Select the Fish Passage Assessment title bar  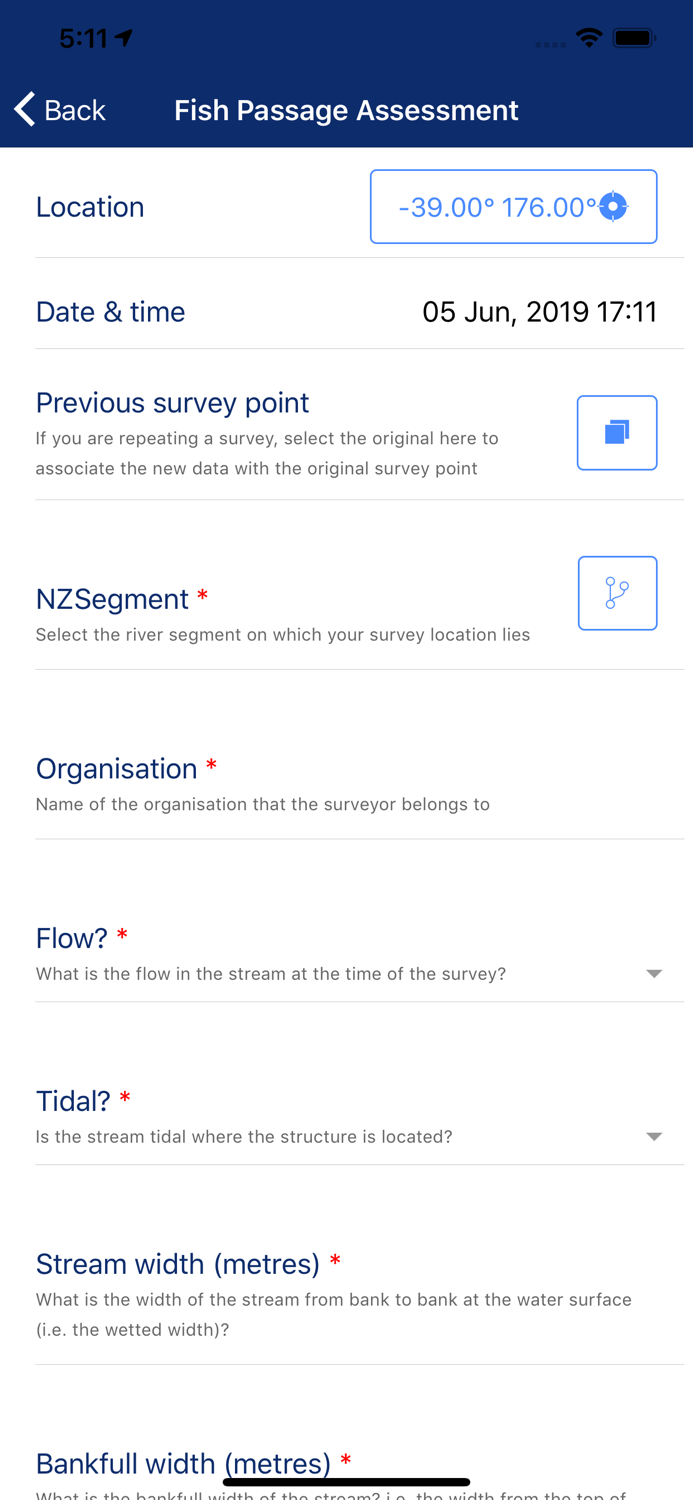(x=346, y=110)
